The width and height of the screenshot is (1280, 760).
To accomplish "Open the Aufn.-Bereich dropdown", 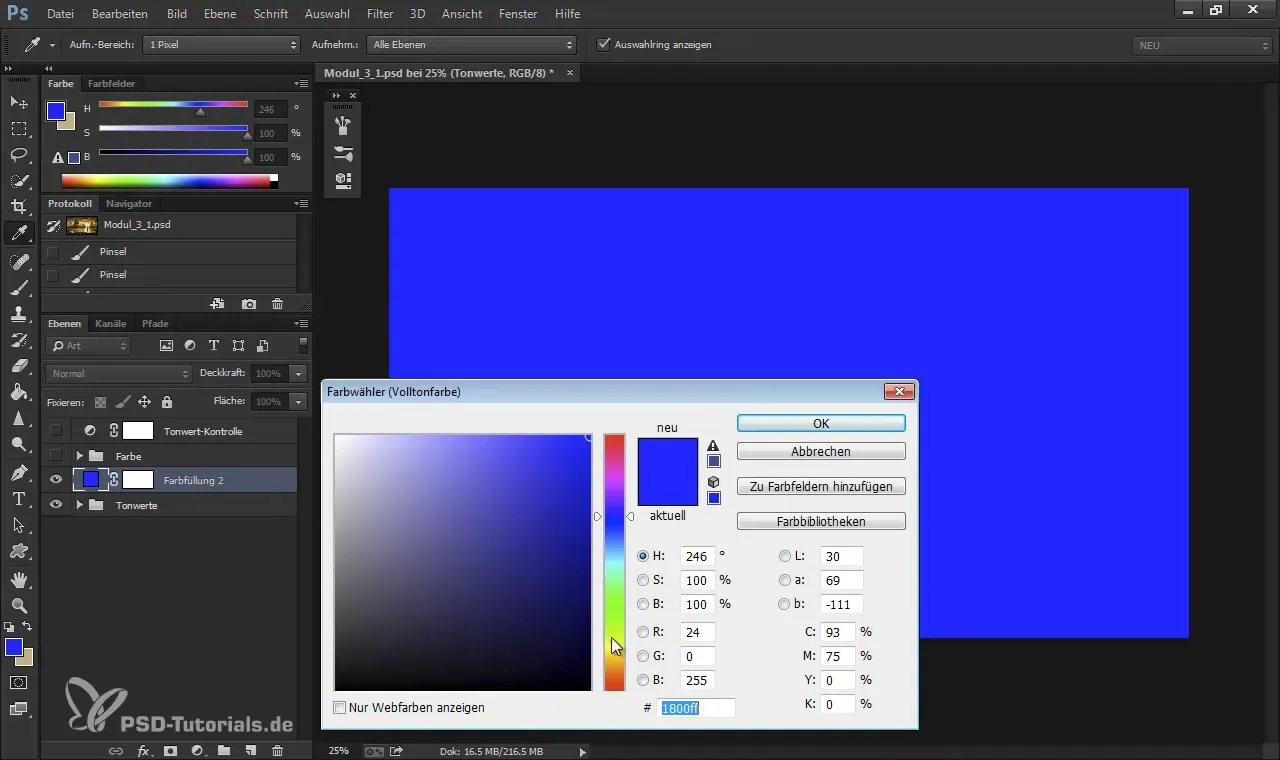I will (x=222, y=45).
